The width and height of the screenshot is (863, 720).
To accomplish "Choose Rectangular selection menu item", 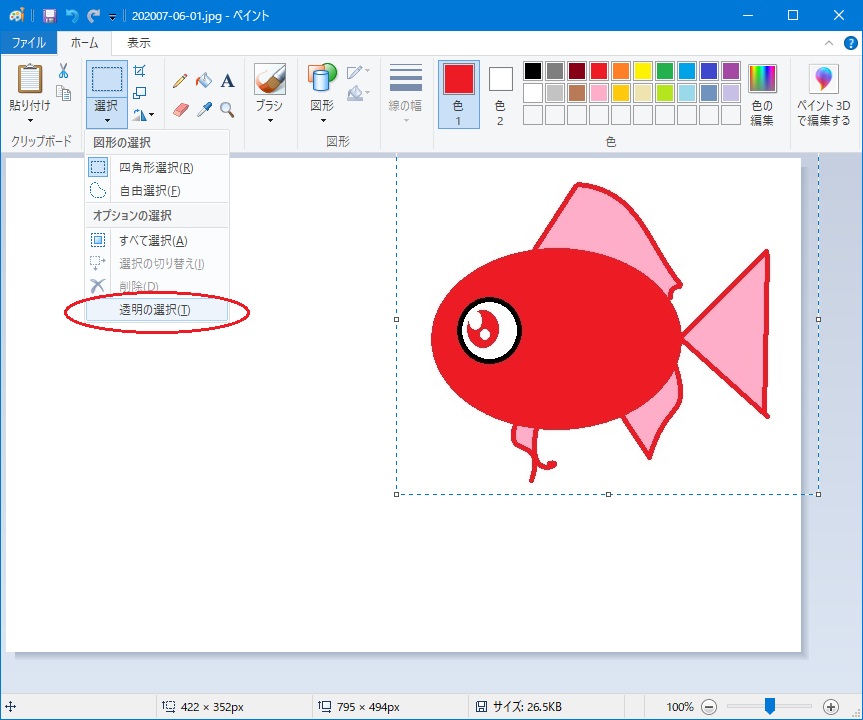I will [157, 167].
